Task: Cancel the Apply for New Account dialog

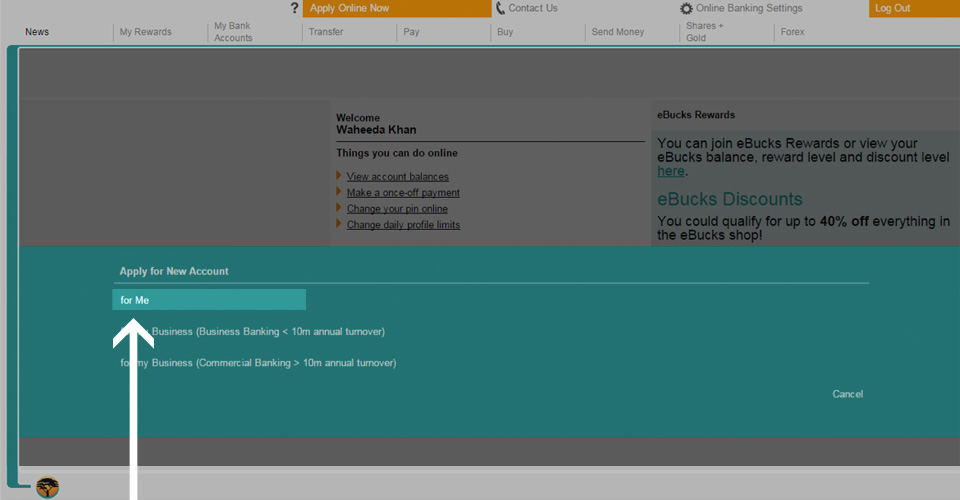Action: point(847,394)
